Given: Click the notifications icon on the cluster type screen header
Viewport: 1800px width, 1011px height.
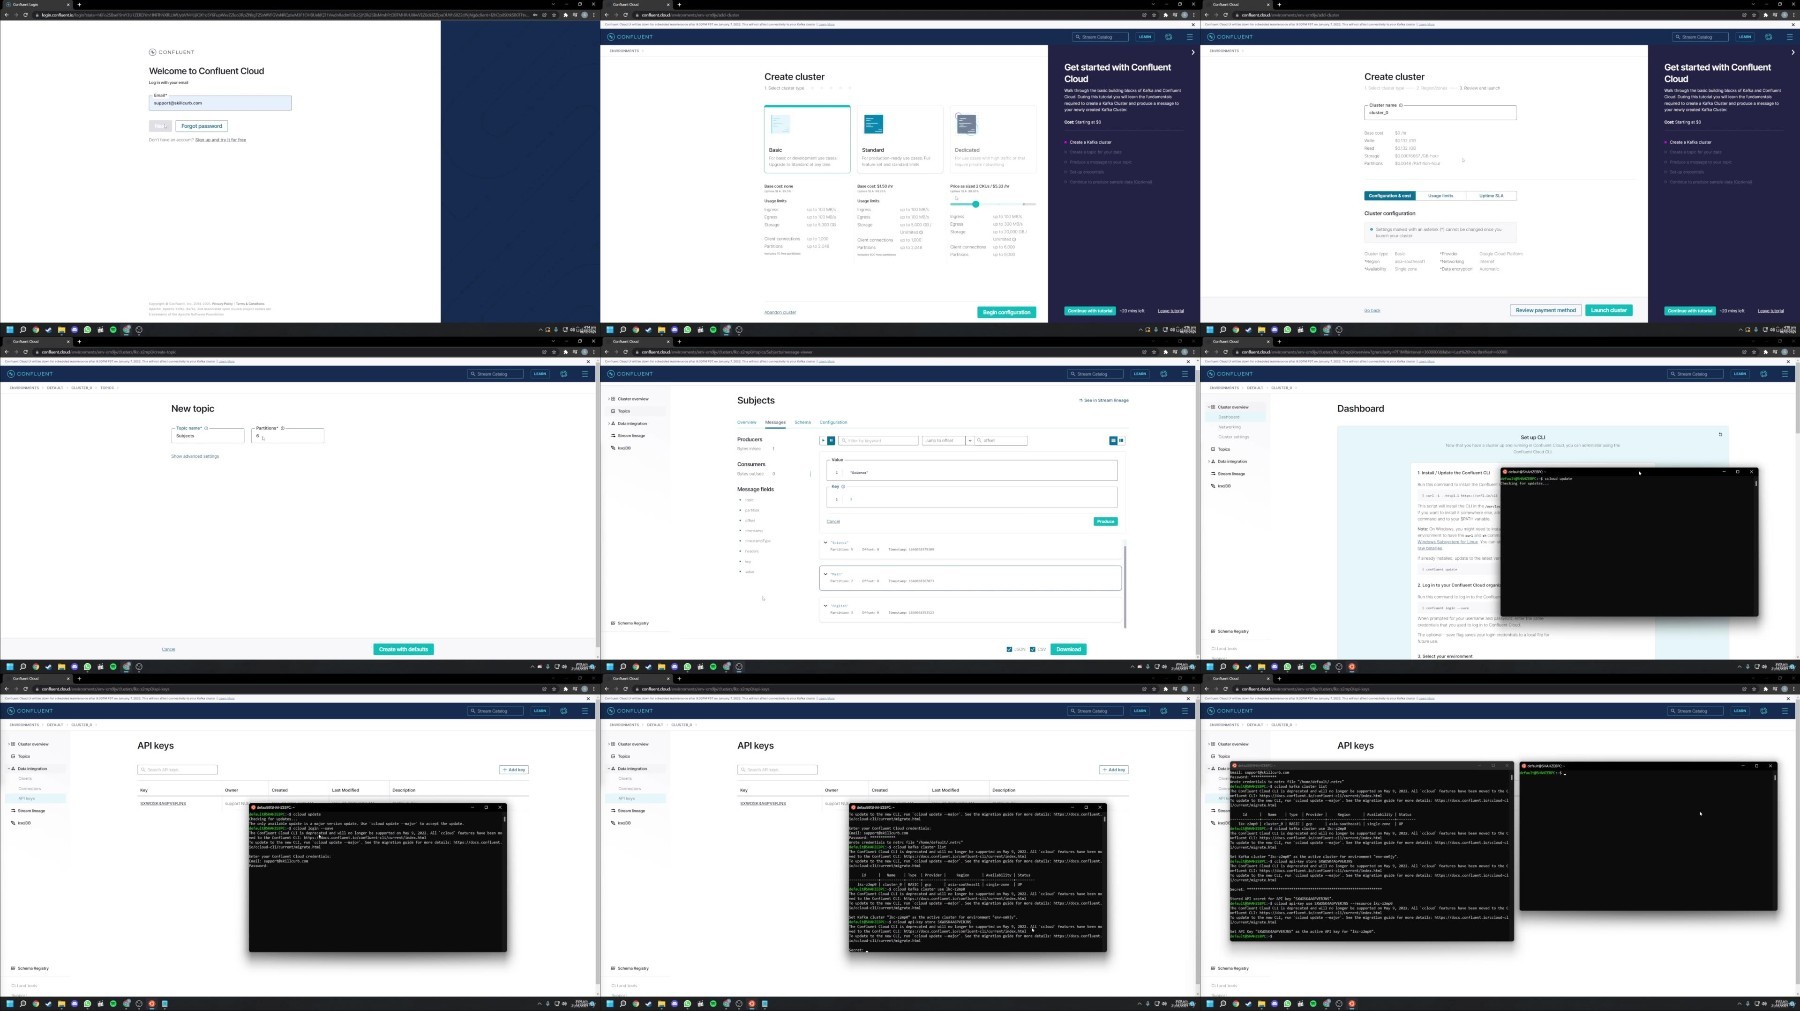Looking at the screenshot, I should [x=1168, y=37].
